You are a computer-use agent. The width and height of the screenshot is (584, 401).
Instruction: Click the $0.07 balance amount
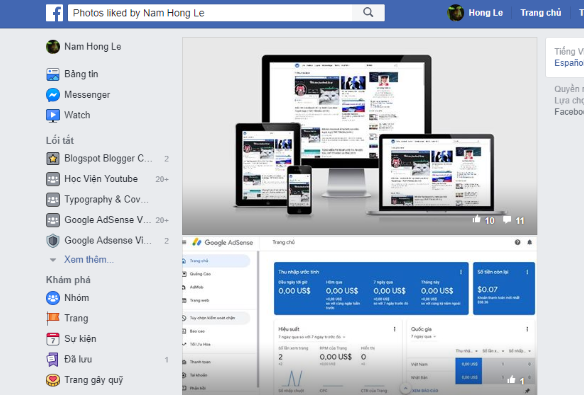(x=488, y=289)
